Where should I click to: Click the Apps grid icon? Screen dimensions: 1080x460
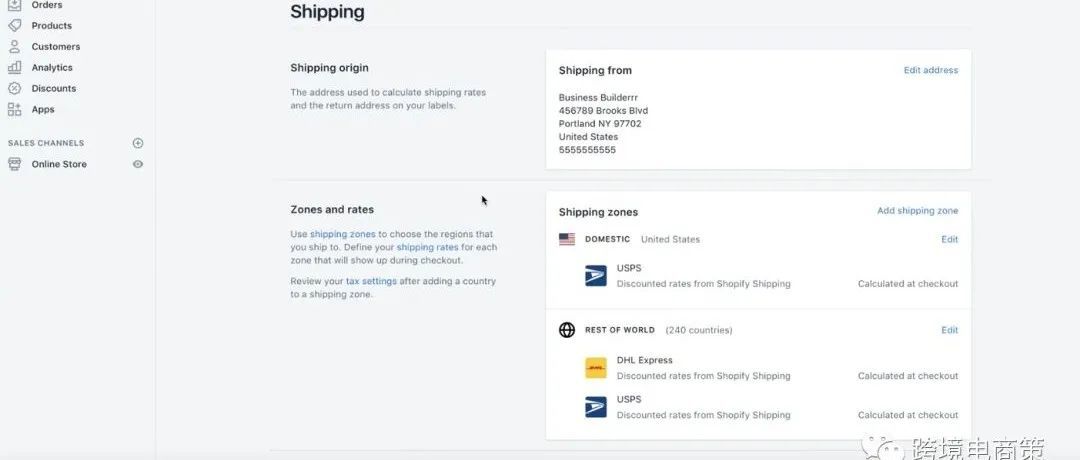coord(14,110)
